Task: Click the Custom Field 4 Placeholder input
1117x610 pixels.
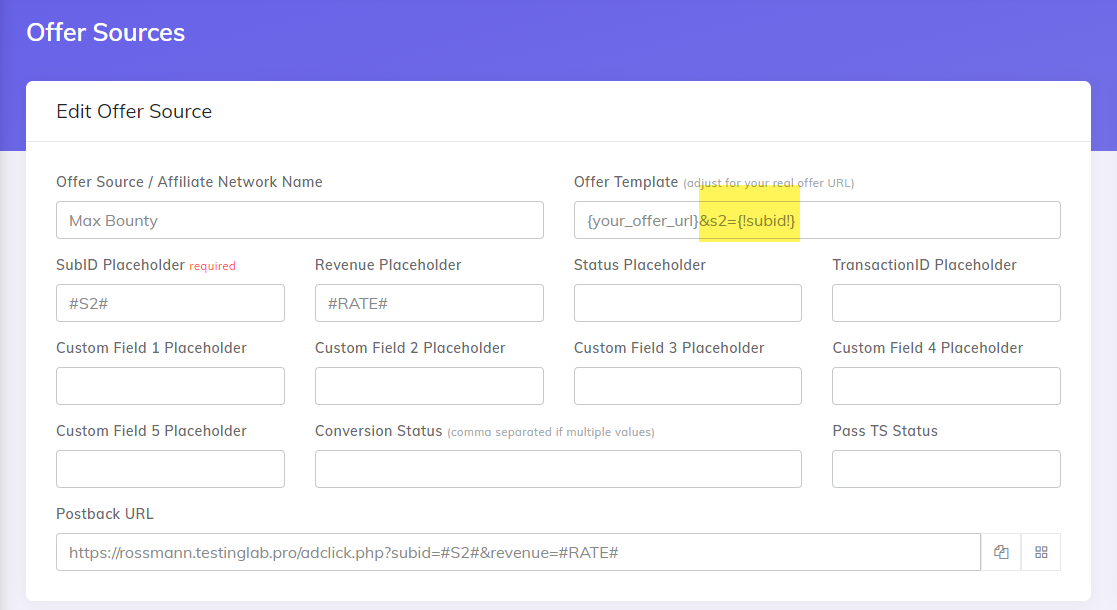Action: coord(945,385)
